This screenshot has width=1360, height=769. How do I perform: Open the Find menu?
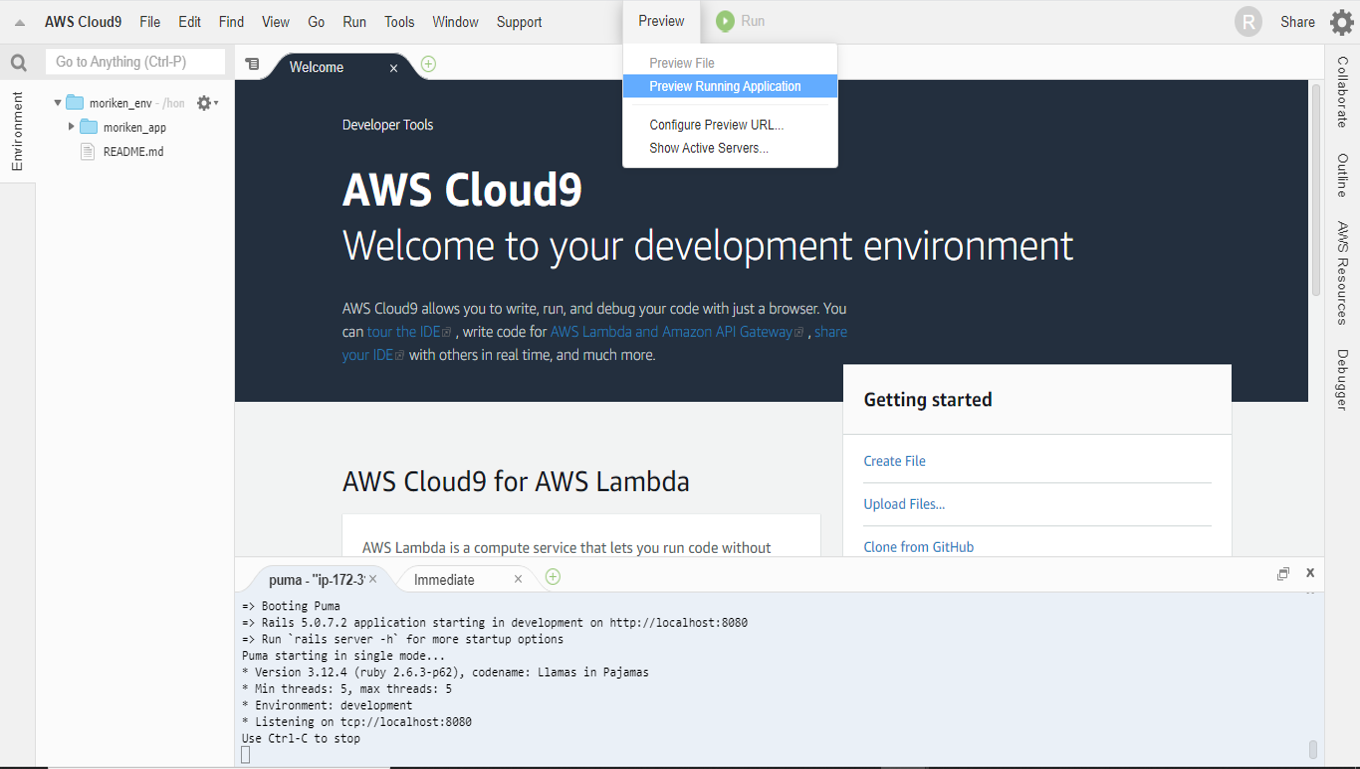click(x=231, y=22)
